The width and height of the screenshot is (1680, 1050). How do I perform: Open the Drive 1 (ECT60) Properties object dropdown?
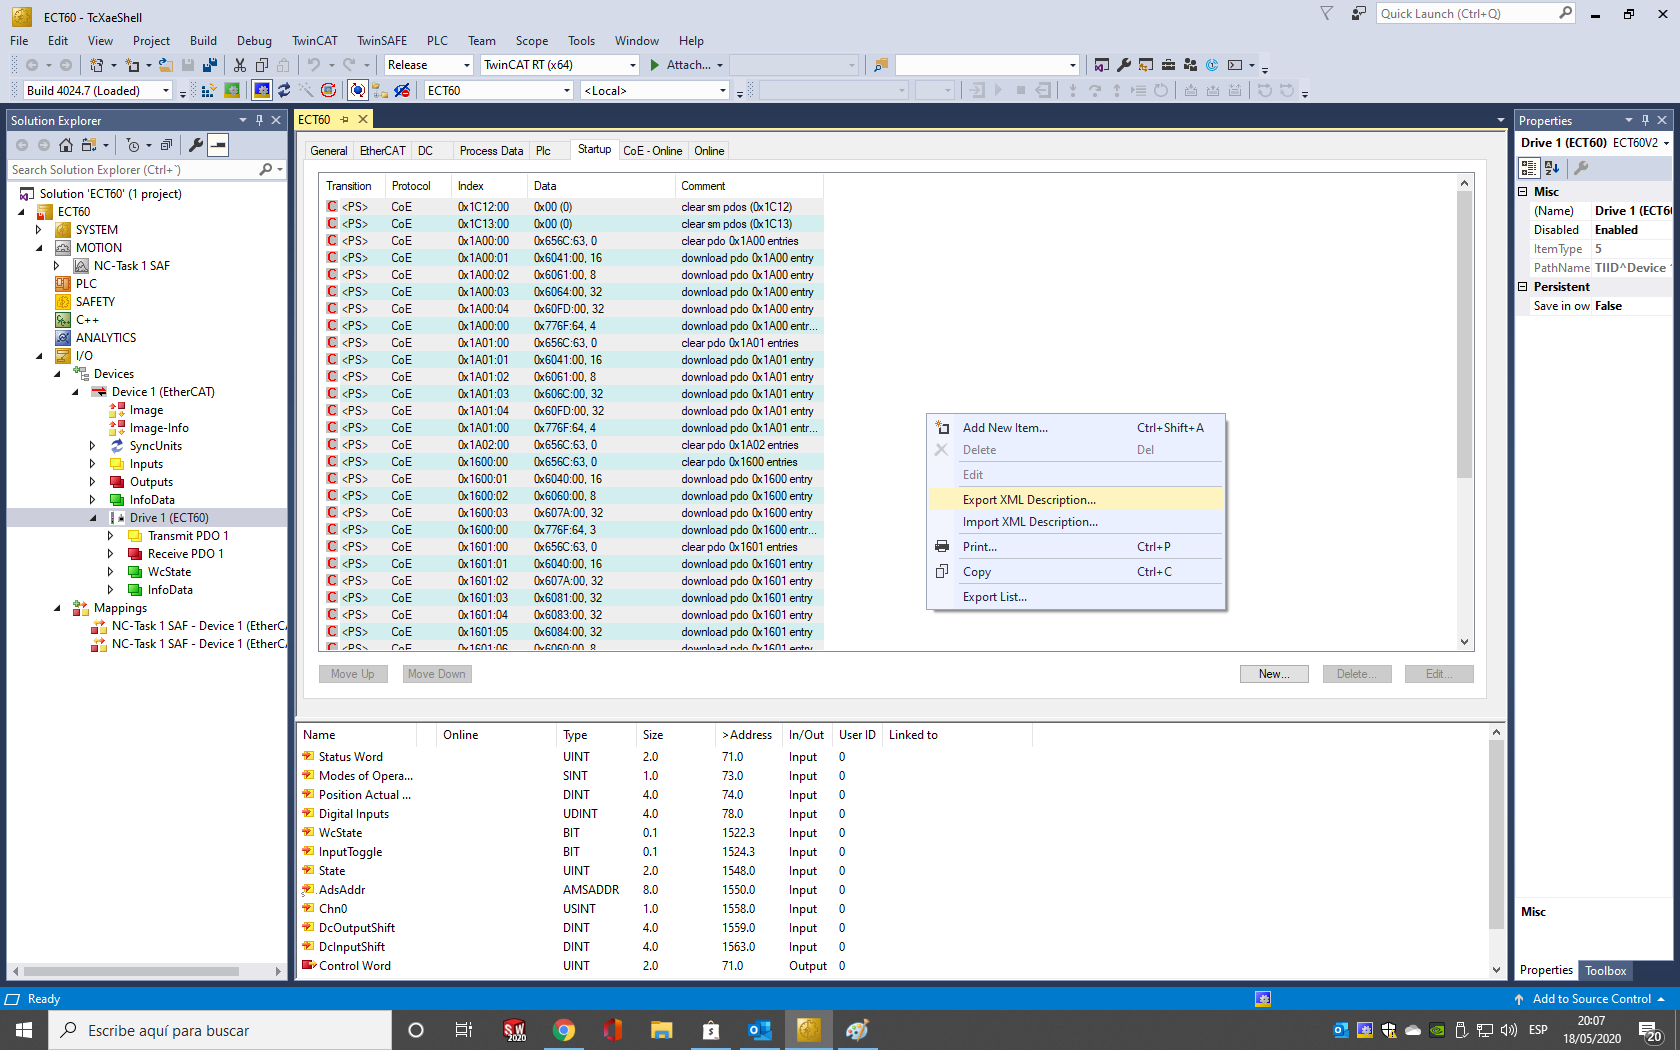(1666, 143)
